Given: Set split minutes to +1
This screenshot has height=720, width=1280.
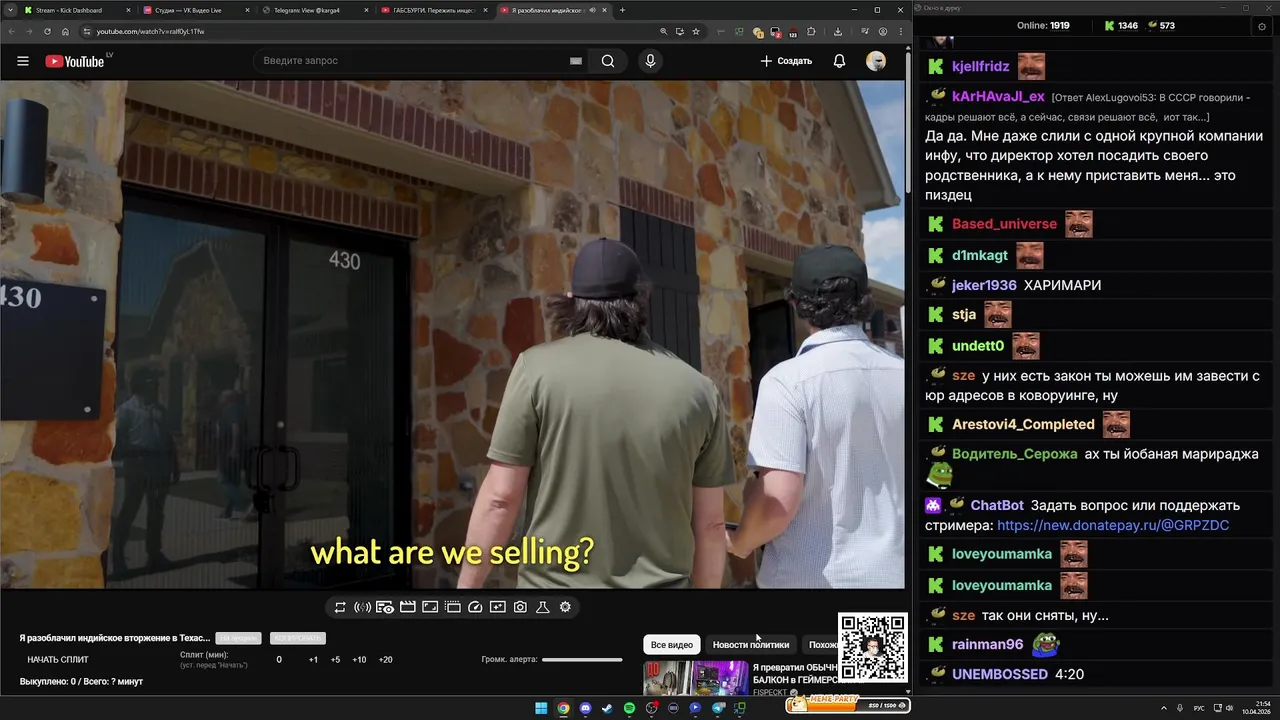Looking at the screenshot, I should (x=313, y=660).
